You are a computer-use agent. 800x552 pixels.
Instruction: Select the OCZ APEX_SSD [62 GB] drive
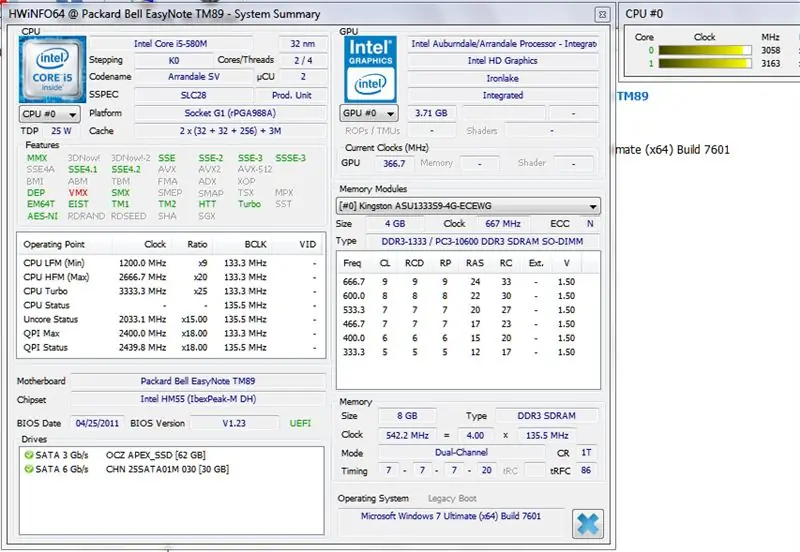[156, 455]
